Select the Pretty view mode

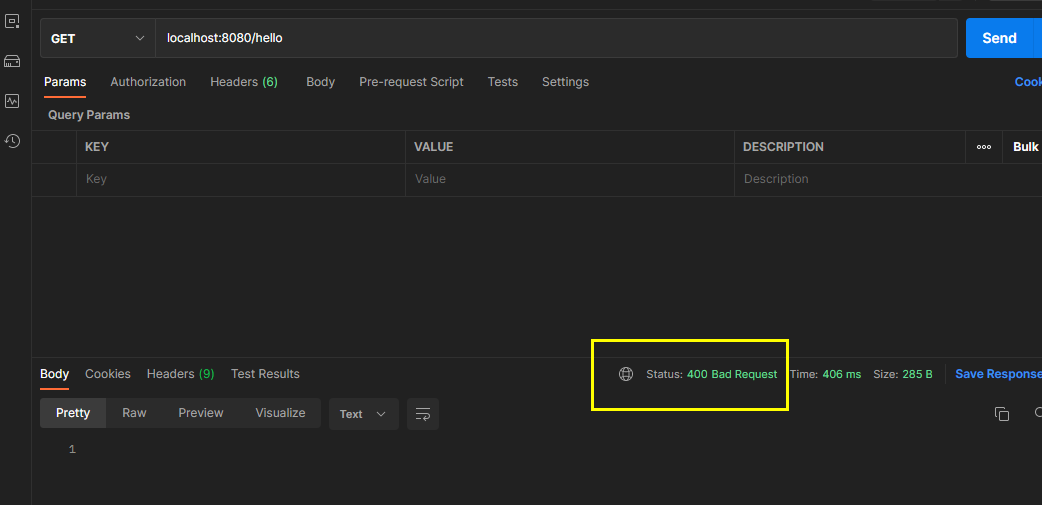tap(73, 413)
